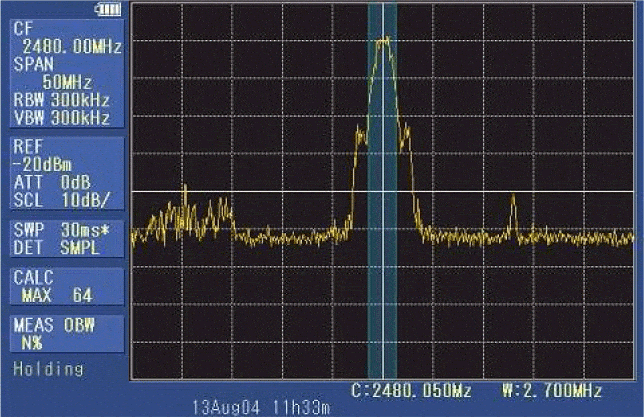Select the SPAN 50MHz setting
The width and height of the screenshot is (644, 417).
(52, 74)
